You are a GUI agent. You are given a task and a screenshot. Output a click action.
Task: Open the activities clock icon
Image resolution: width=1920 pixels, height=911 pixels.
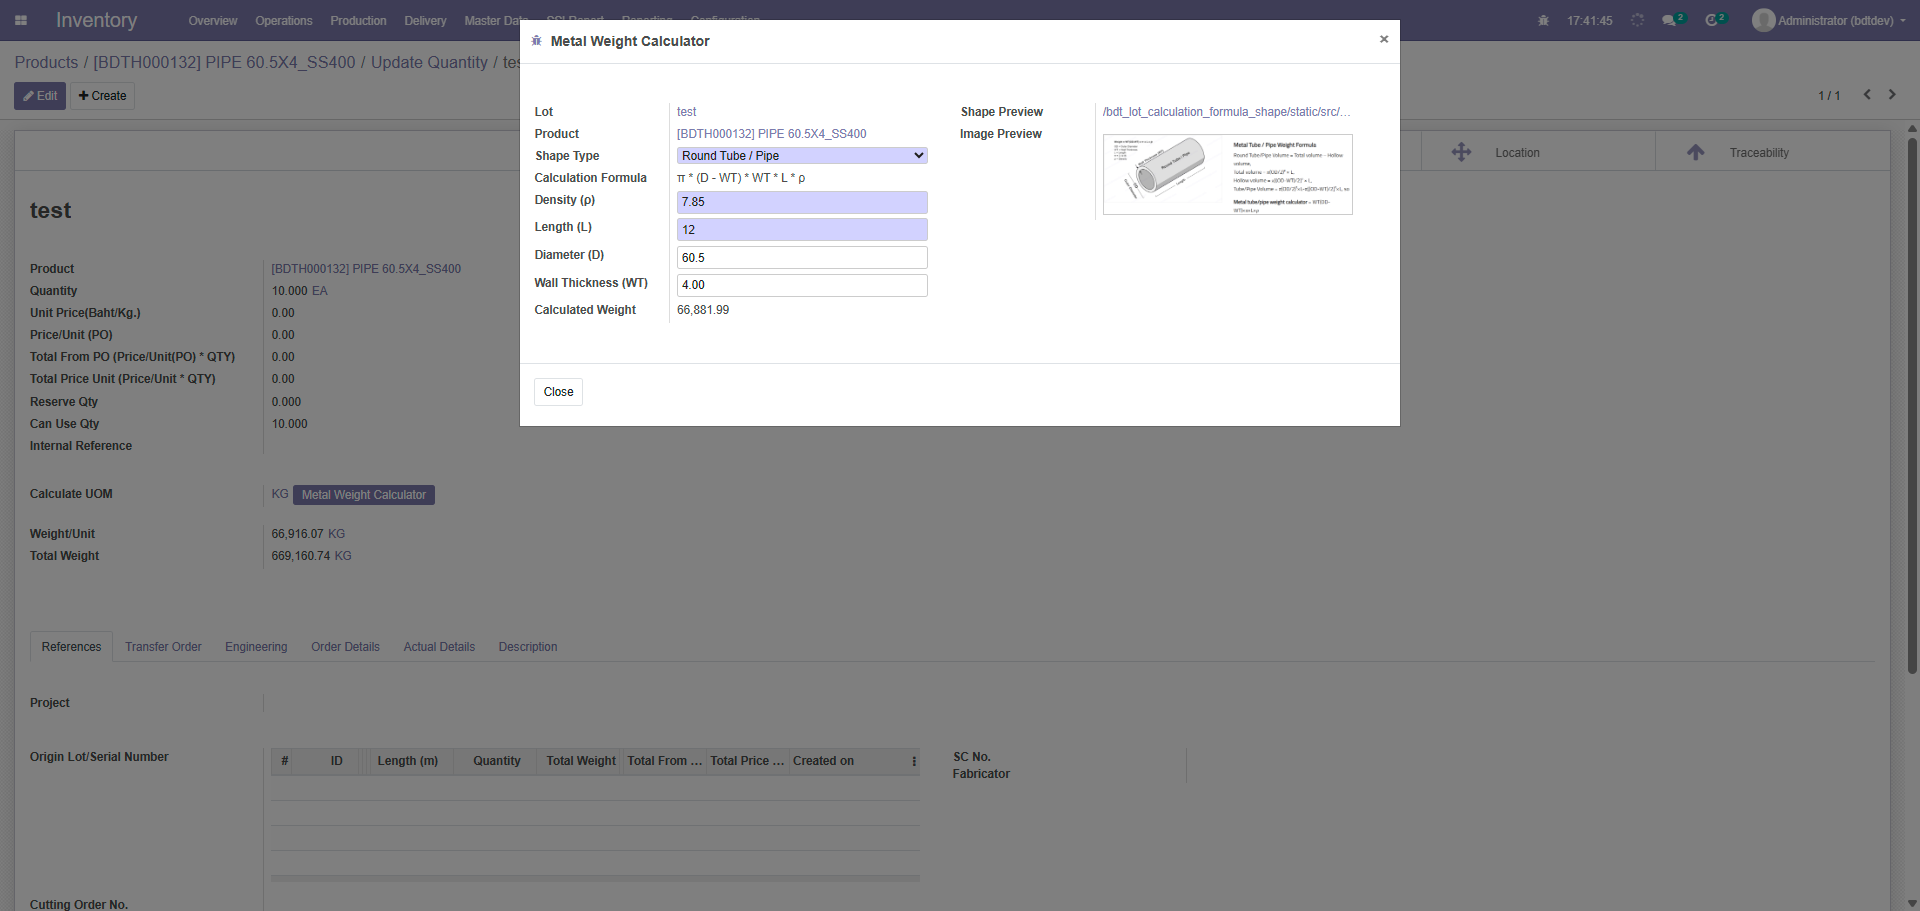coord(1712,20)
